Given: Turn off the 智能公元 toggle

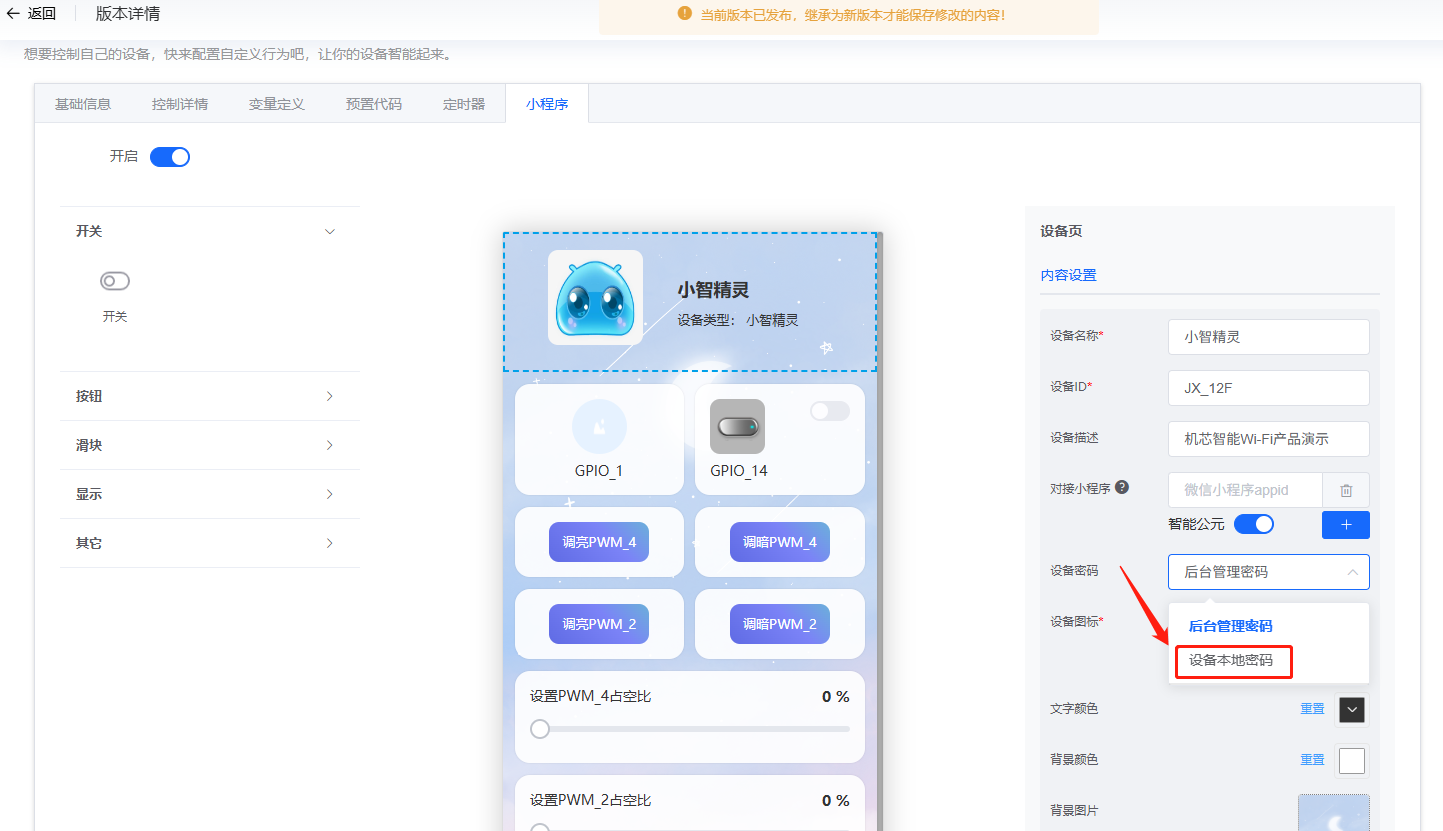Looking at the screenshot, I should click(x=1253, y=523).
